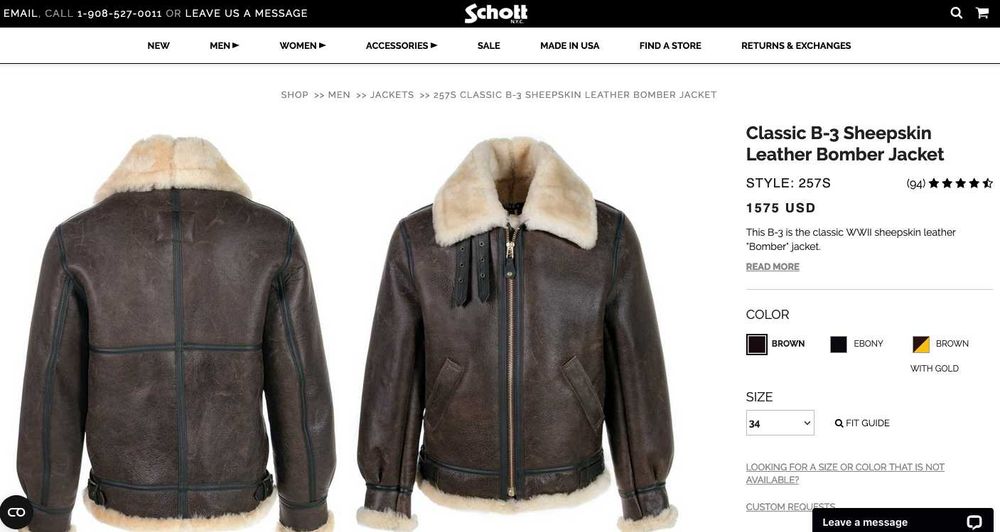This screenshot has width=1000, height=532.
Task: Open the search magnifier icon
Action: pos(956,13)
